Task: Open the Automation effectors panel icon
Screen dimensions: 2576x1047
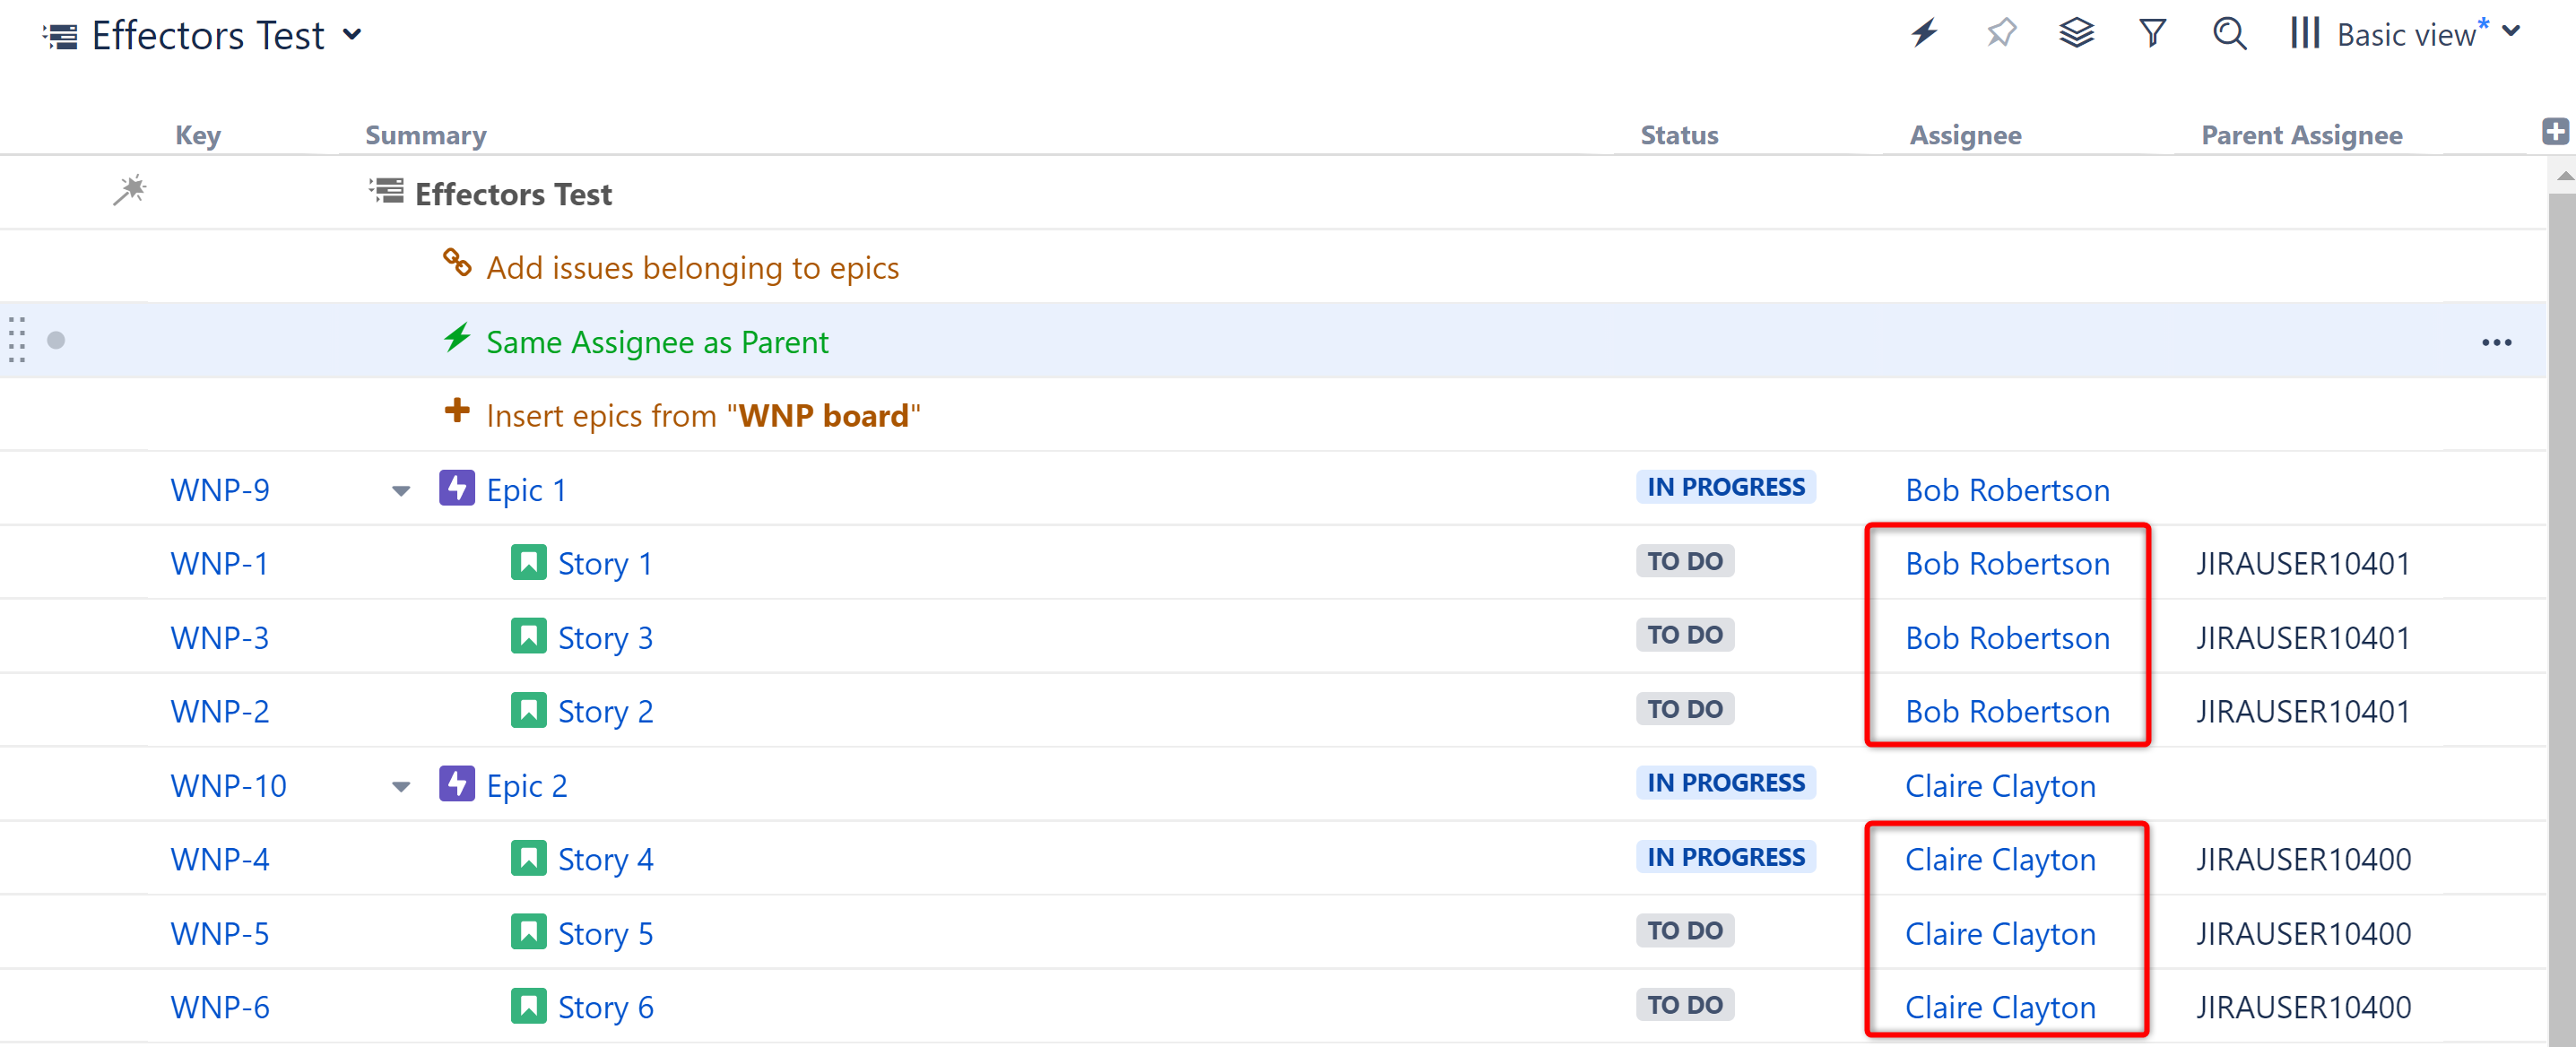Action: click(1923, 33)
